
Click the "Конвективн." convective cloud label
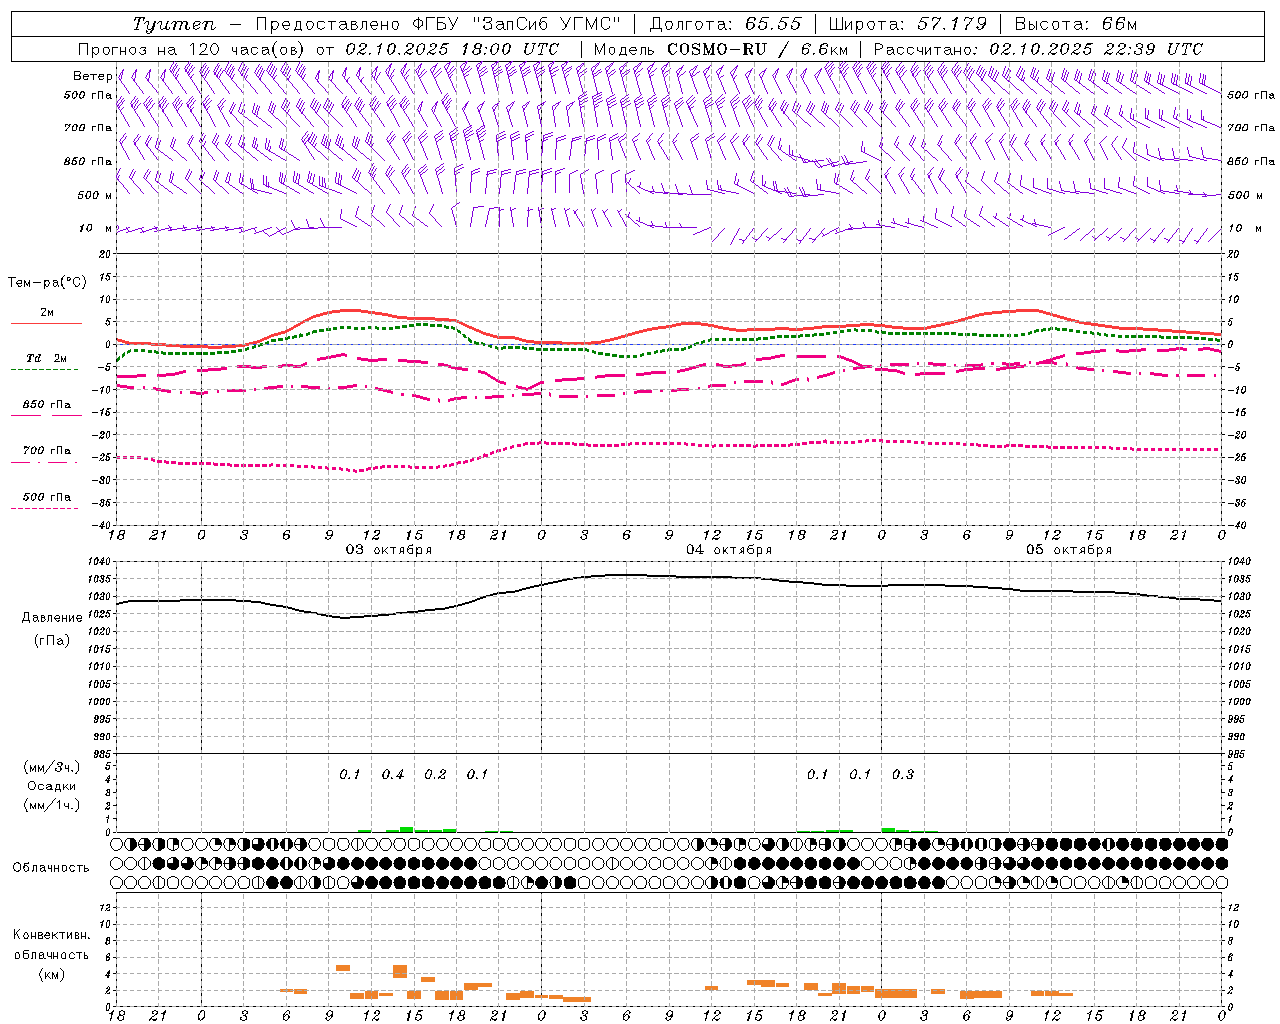tap(51, 935)
